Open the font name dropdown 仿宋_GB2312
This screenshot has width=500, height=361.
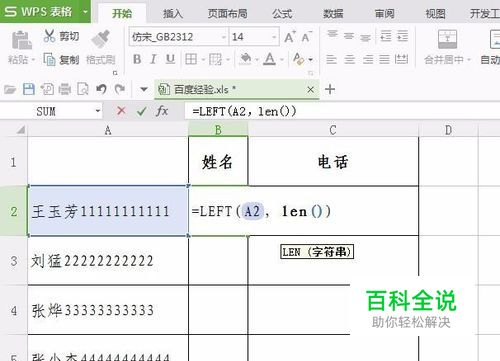pos(224,37)
